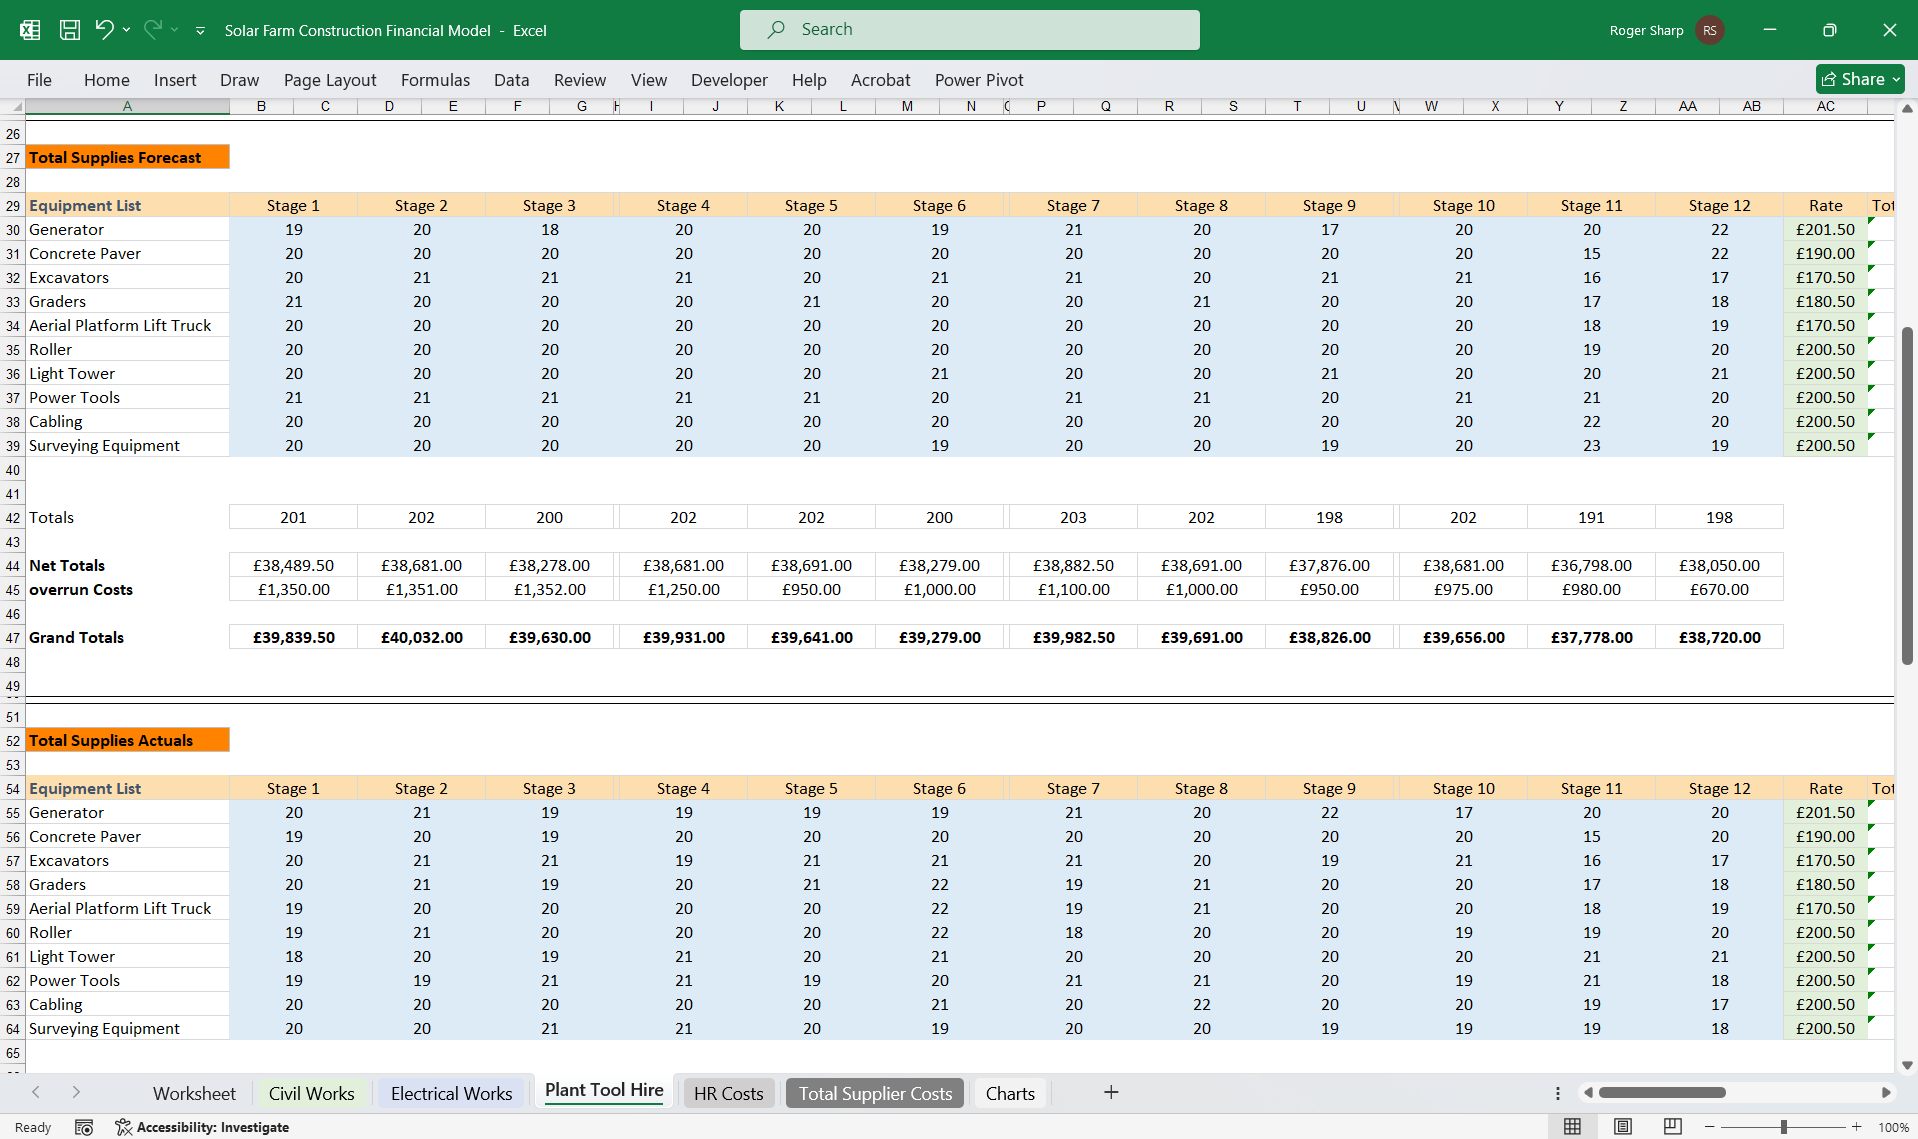Select row 42 header
1918x1139 pixels.
click(13, 518)
